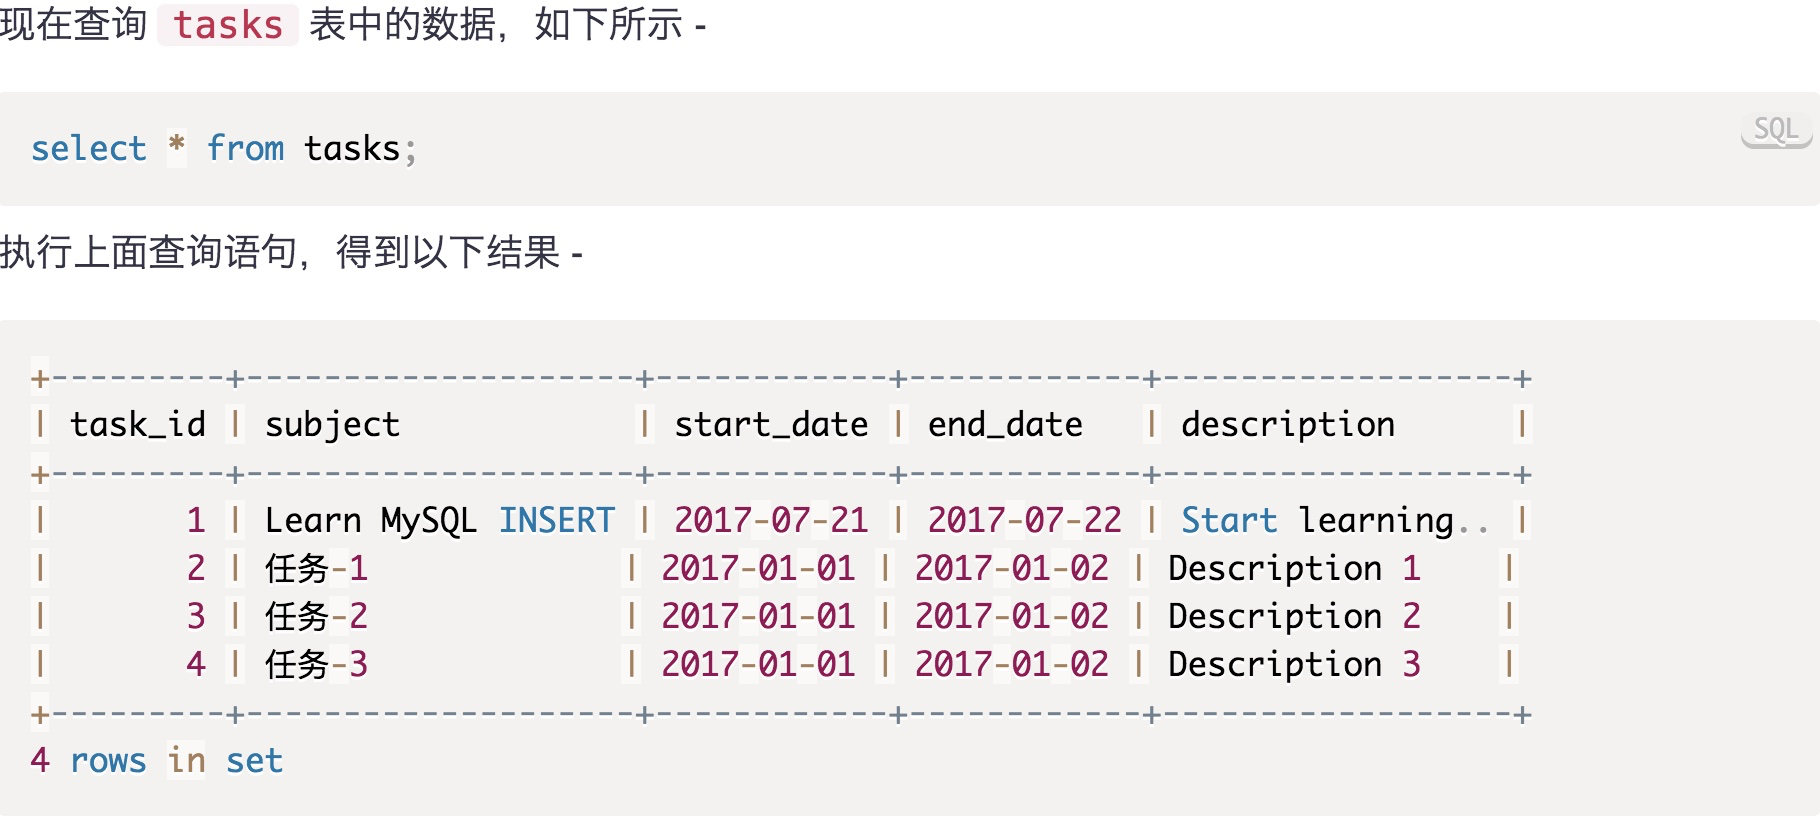Click the asterisk in the SQL query
The image size is (1820, 816).
(177, 147)
